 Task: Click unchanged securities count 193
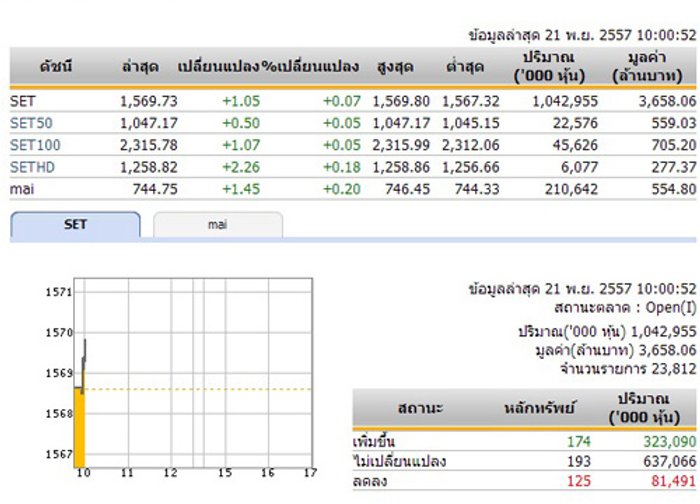(x=579, y=461)
